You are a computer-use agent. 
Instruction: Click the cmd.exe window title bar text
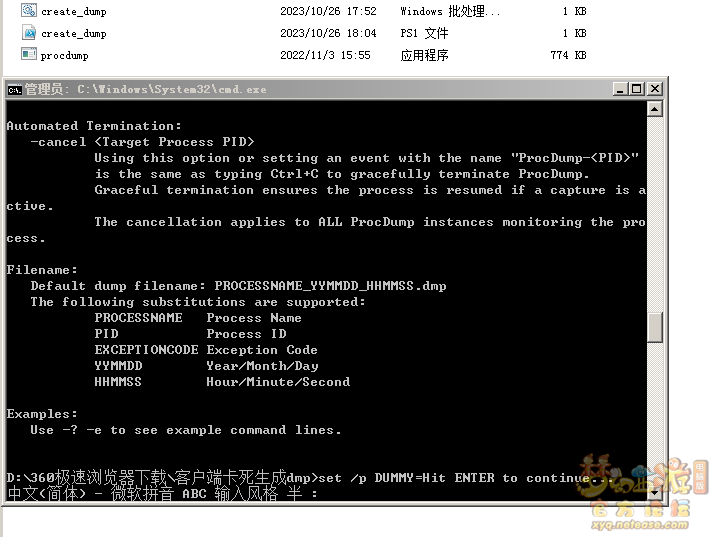point(146,89)
